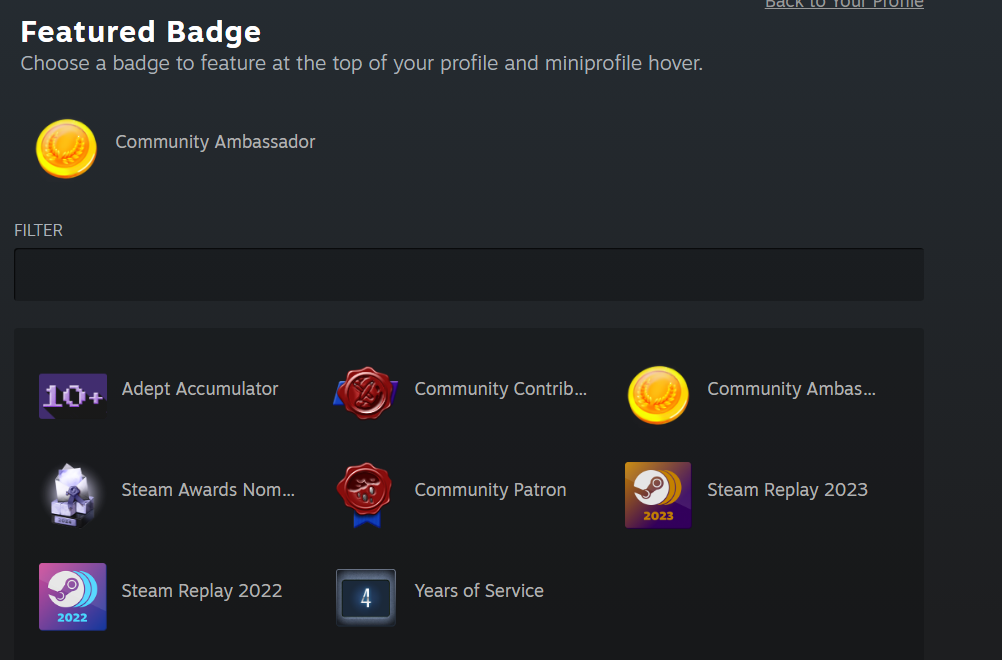Click the currently featured gold coin badge icon
The height and width of the screenshot is (660, 1002).
click(66, 148)
